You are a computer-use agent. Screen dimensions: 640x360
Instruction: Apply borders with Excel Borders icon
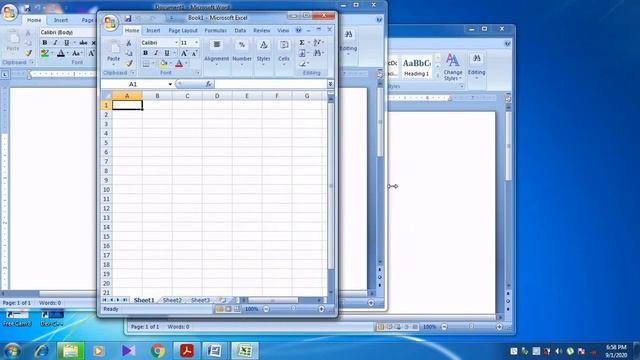146,64
